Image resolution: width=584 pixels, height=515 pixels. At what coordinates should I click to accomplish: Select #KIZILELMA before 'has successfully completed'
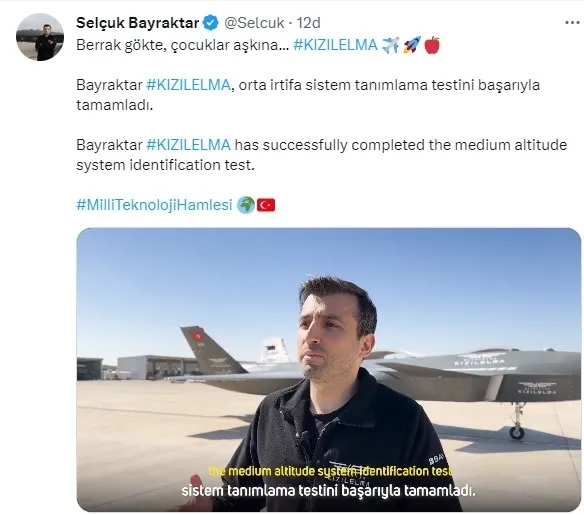(188, 144)
